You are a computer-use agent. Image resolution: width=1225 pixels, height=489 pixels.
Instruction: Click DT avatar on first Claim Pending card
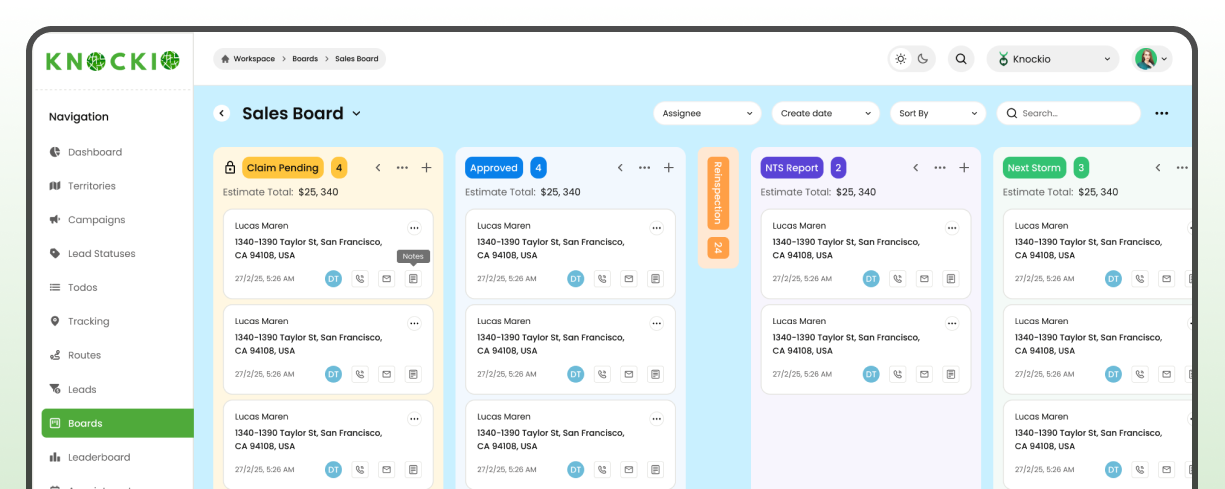[x=334, y=279]
